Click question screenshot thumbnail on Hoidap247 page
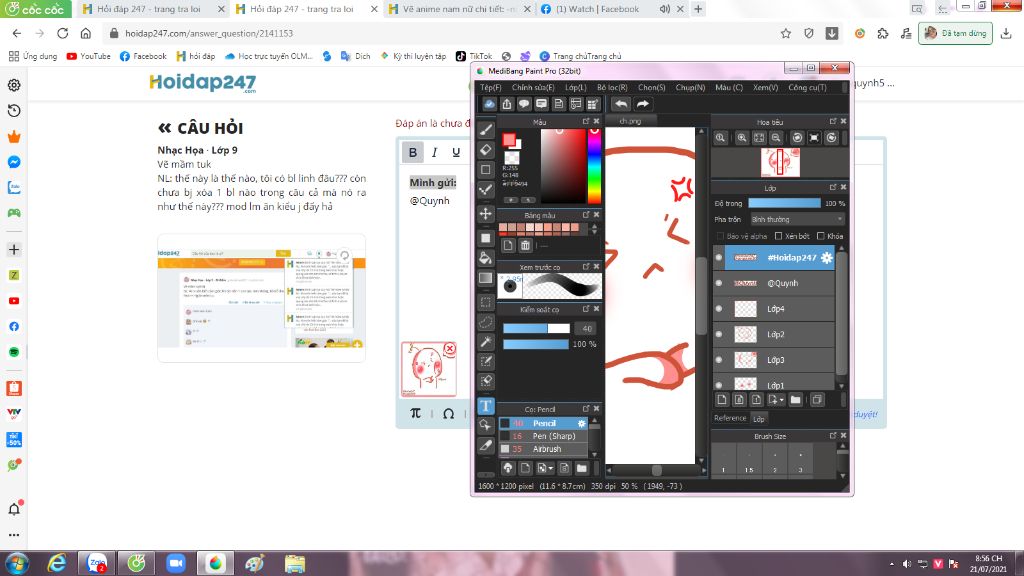 (x=261, y=298)
